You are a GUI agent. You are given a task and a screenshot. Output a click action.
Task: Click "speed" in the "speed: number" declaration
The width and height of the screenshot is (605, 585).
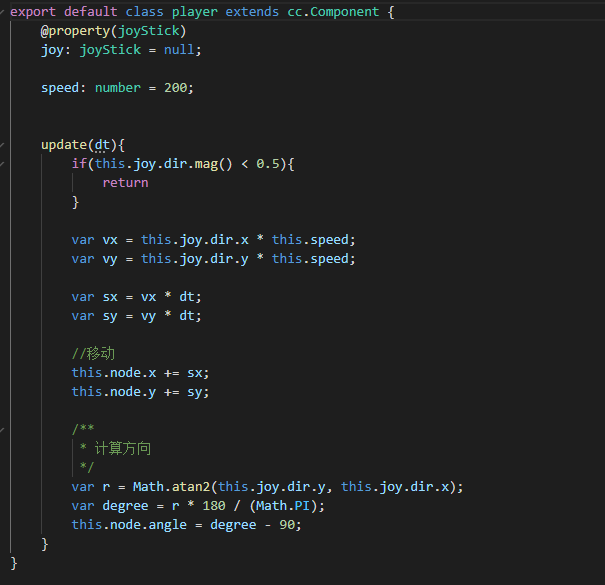pyautogui.click(x=60, y=88)
